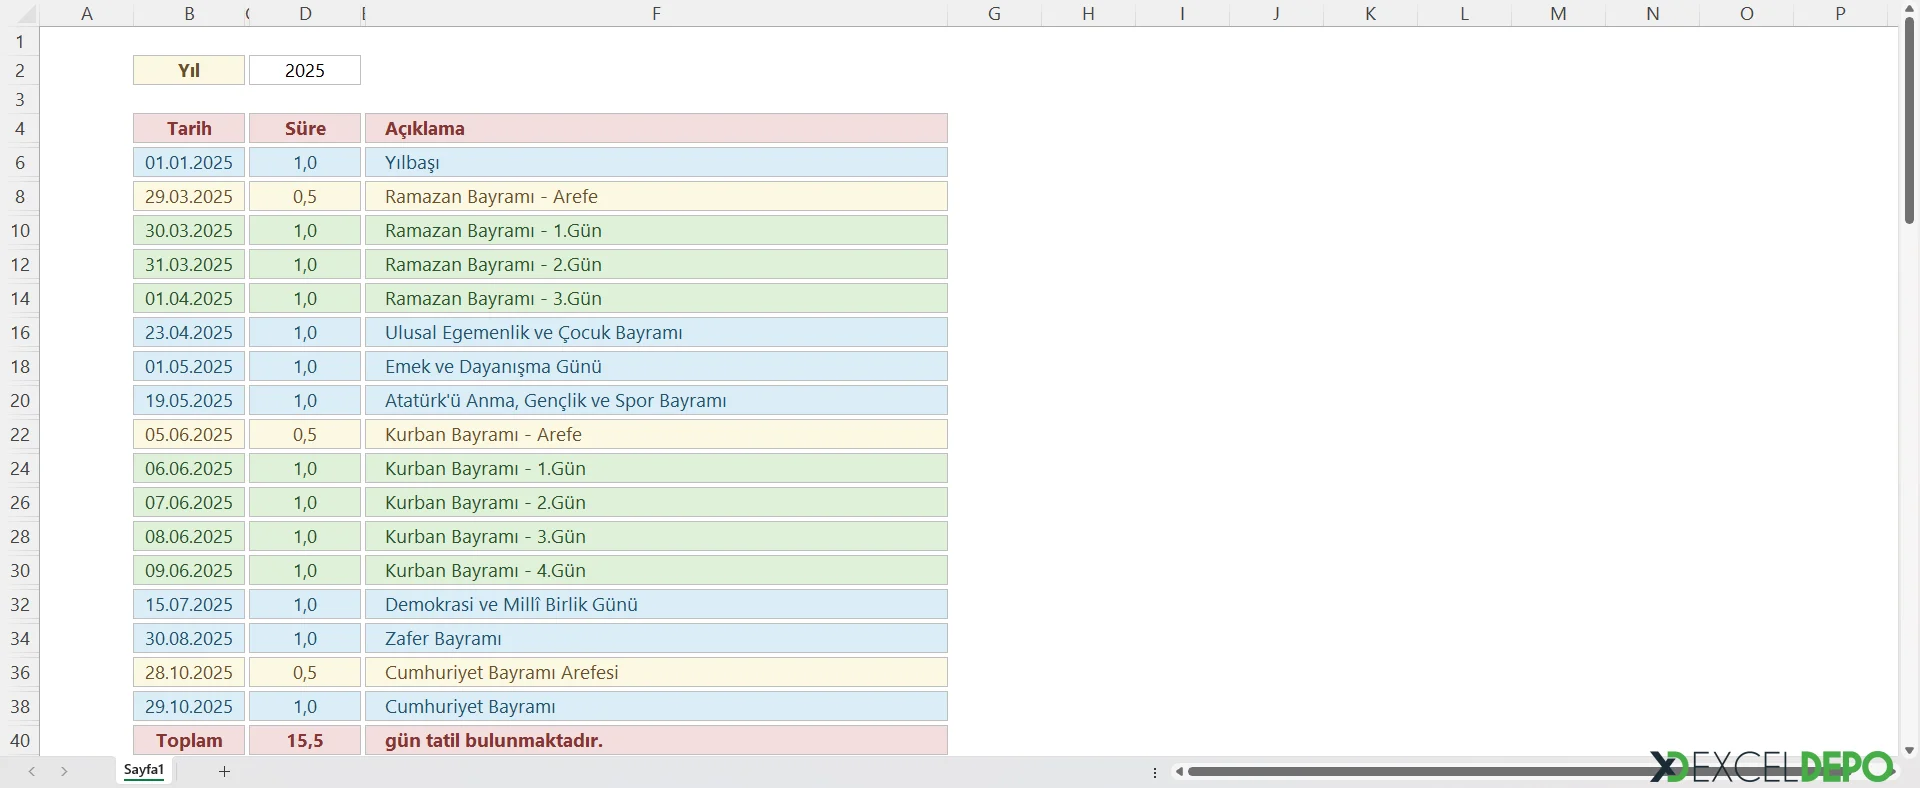Click the horizontal scrollbar left arrow
The height and width of the screenshot is (788, 1920).
pyautogui.click(x=1180, y=771)
